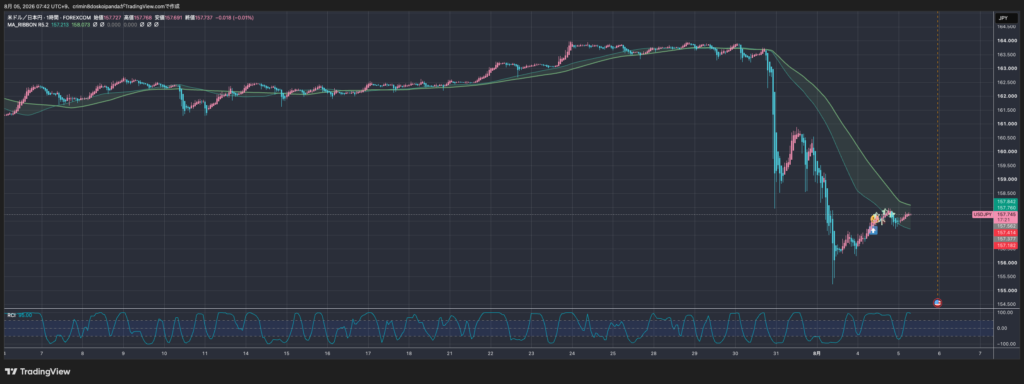
Task: Click the 8月 label on time axis
Action: click(816, 353)
